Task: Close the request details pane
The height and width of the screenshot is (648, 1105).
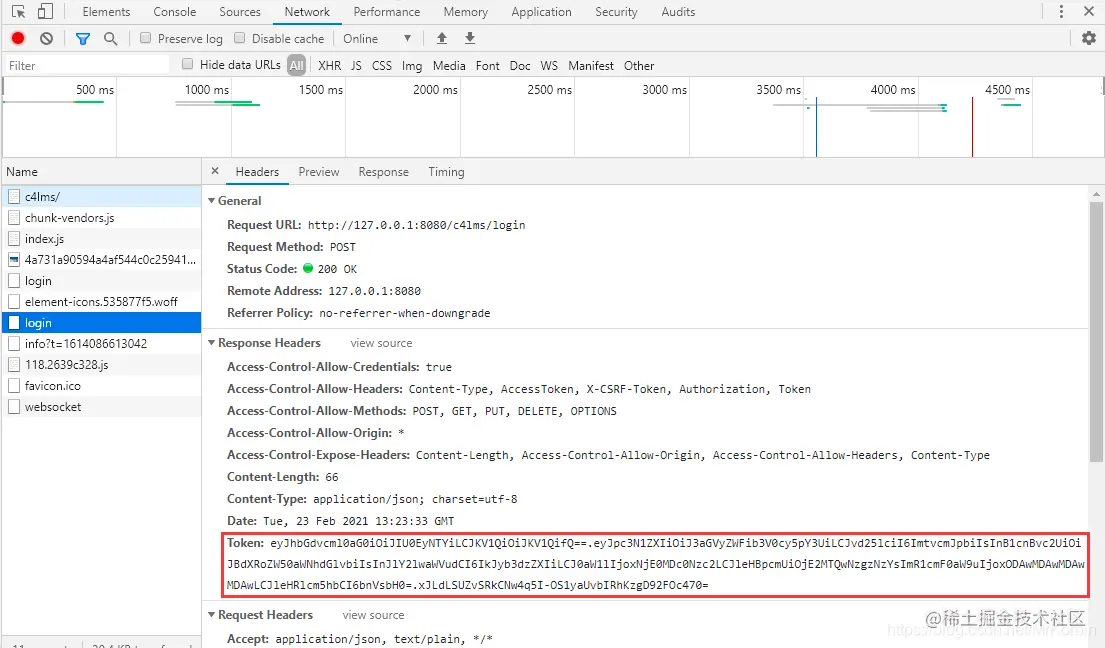Action: pos(215,170)
